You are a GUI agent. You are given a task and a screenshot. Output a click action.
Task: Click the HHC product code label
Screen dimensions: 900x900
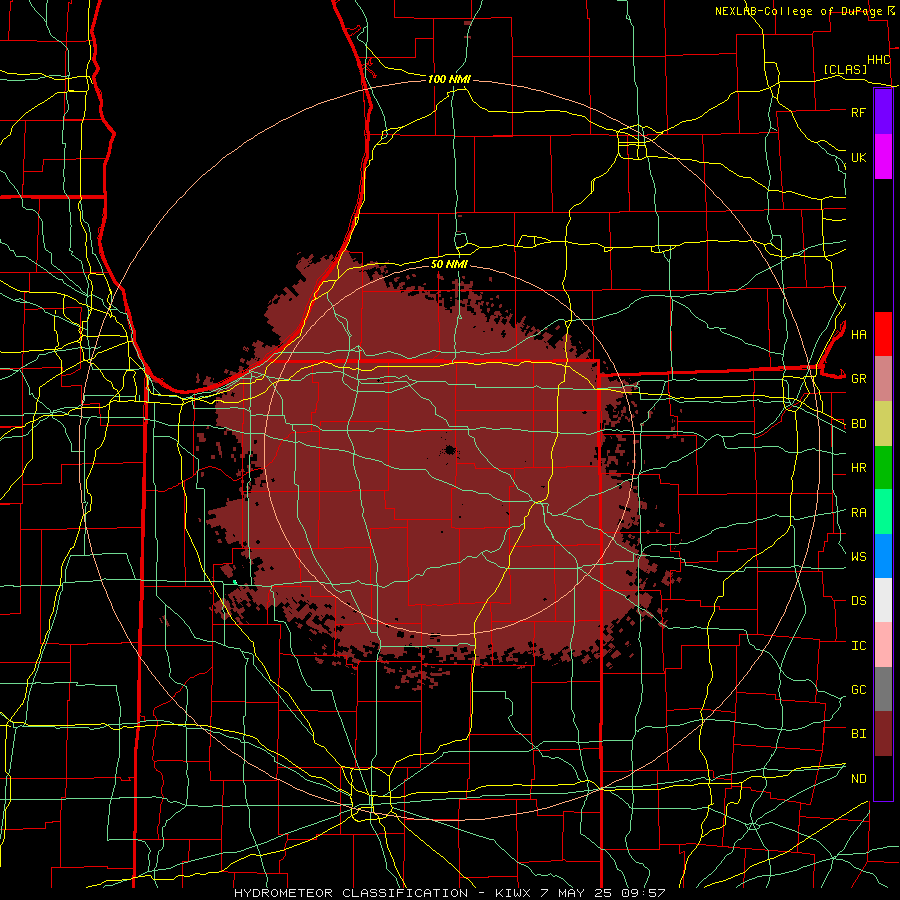point(878,60)
